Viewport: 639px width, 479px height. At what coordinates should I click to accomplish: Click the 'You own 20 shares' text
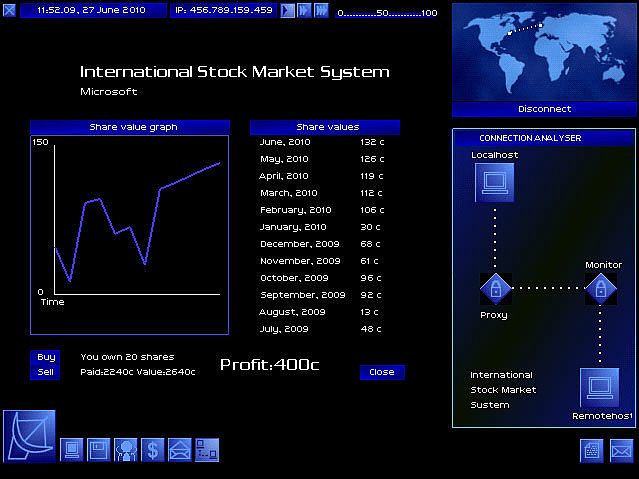(127, 357)
